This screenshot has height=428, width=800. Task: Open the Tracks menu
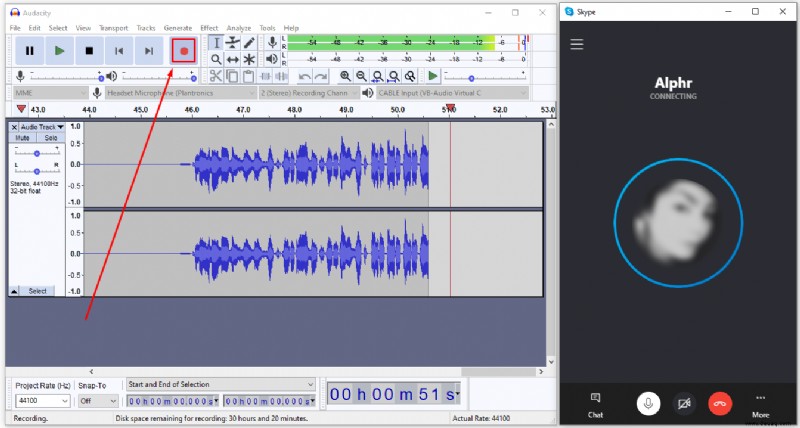146,28
